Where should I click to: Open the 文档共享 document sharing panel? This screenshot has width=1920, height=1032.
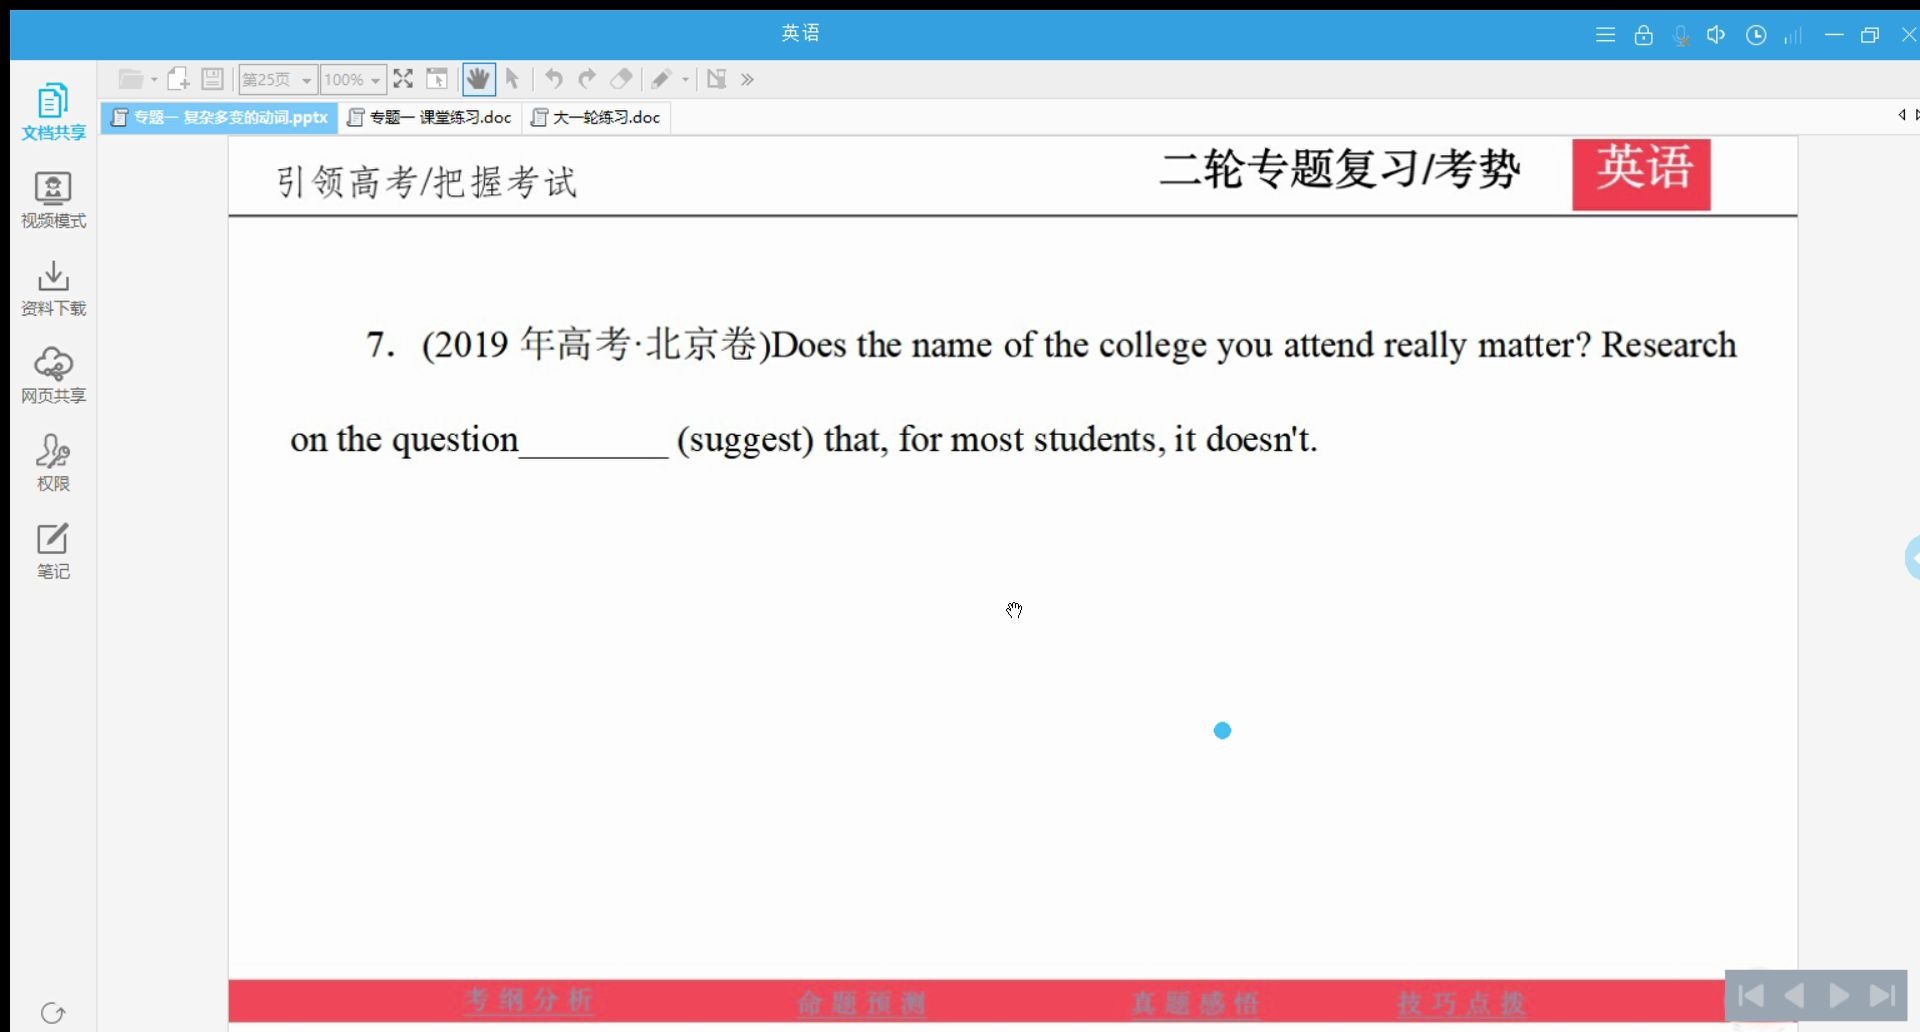click(53, 112)
